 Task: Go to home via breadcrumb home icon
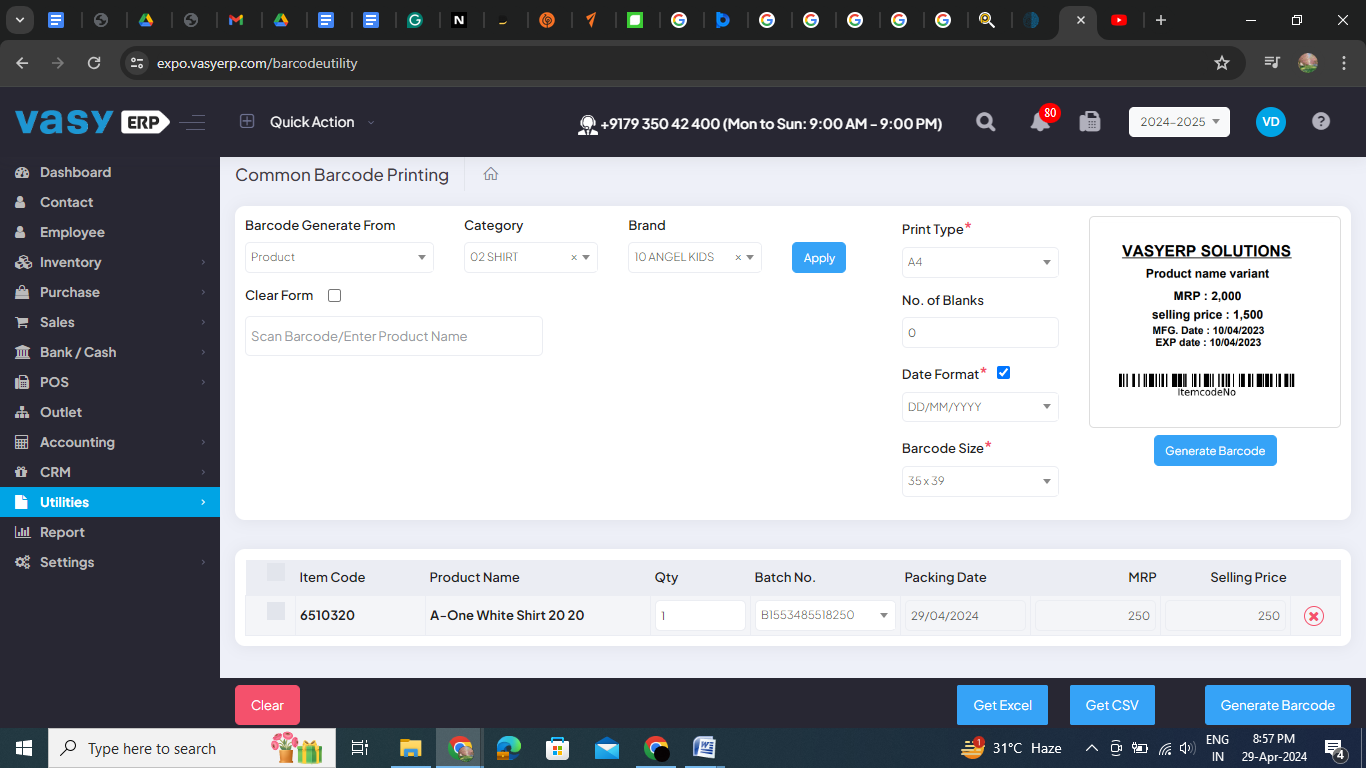[491, 174]
